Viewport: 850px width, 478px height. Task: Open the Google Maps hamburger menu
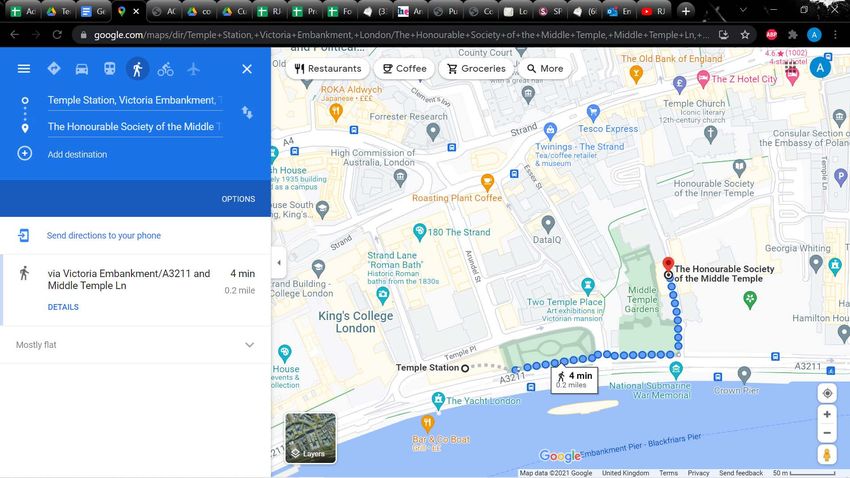point(24,69)
